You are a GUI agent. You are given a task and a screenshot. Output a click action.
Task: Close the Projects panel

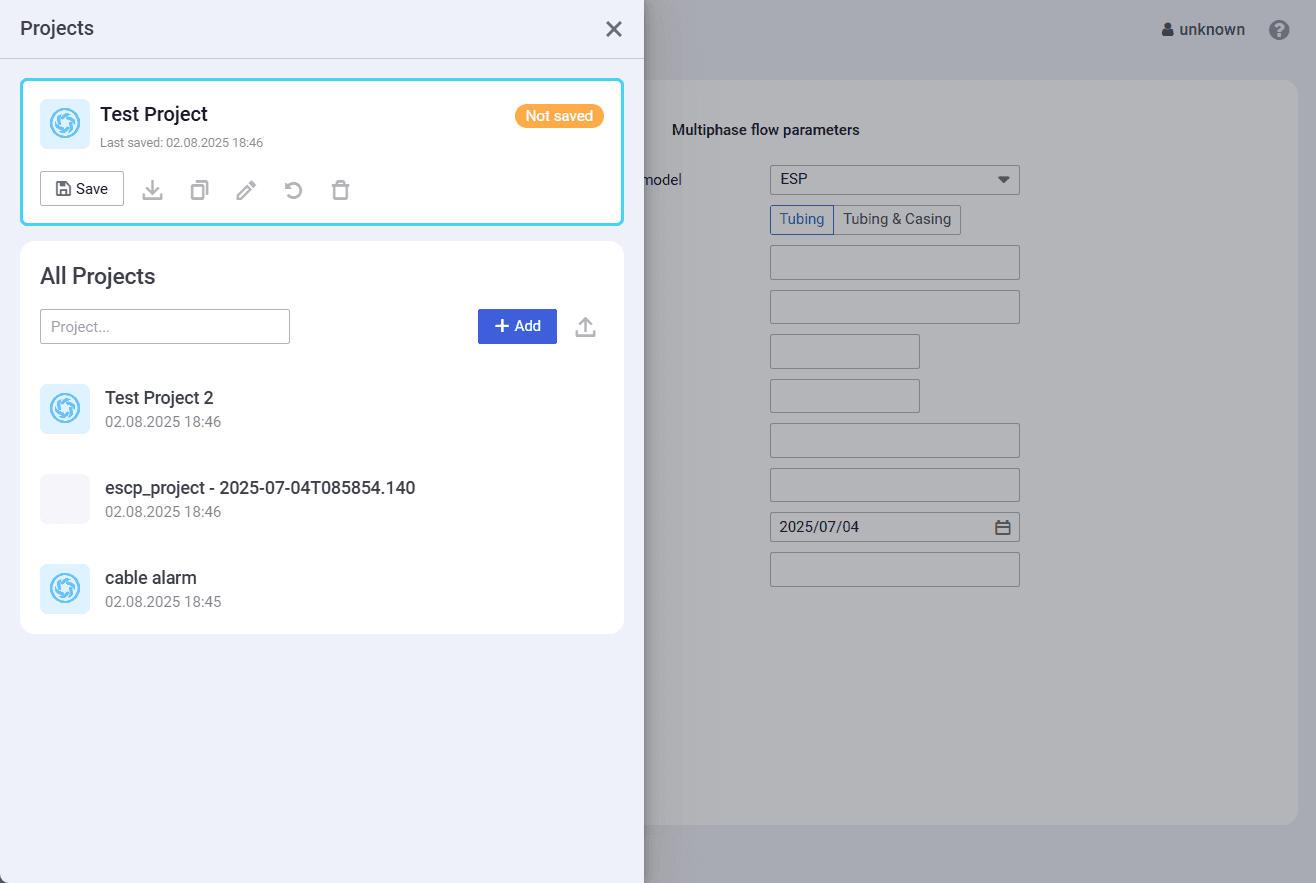coord(614,29)
